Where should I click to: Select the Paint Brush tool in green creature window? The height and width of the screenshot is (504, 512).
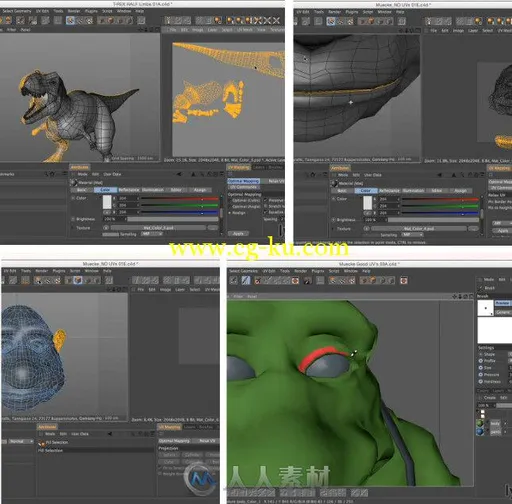[246, 280]
